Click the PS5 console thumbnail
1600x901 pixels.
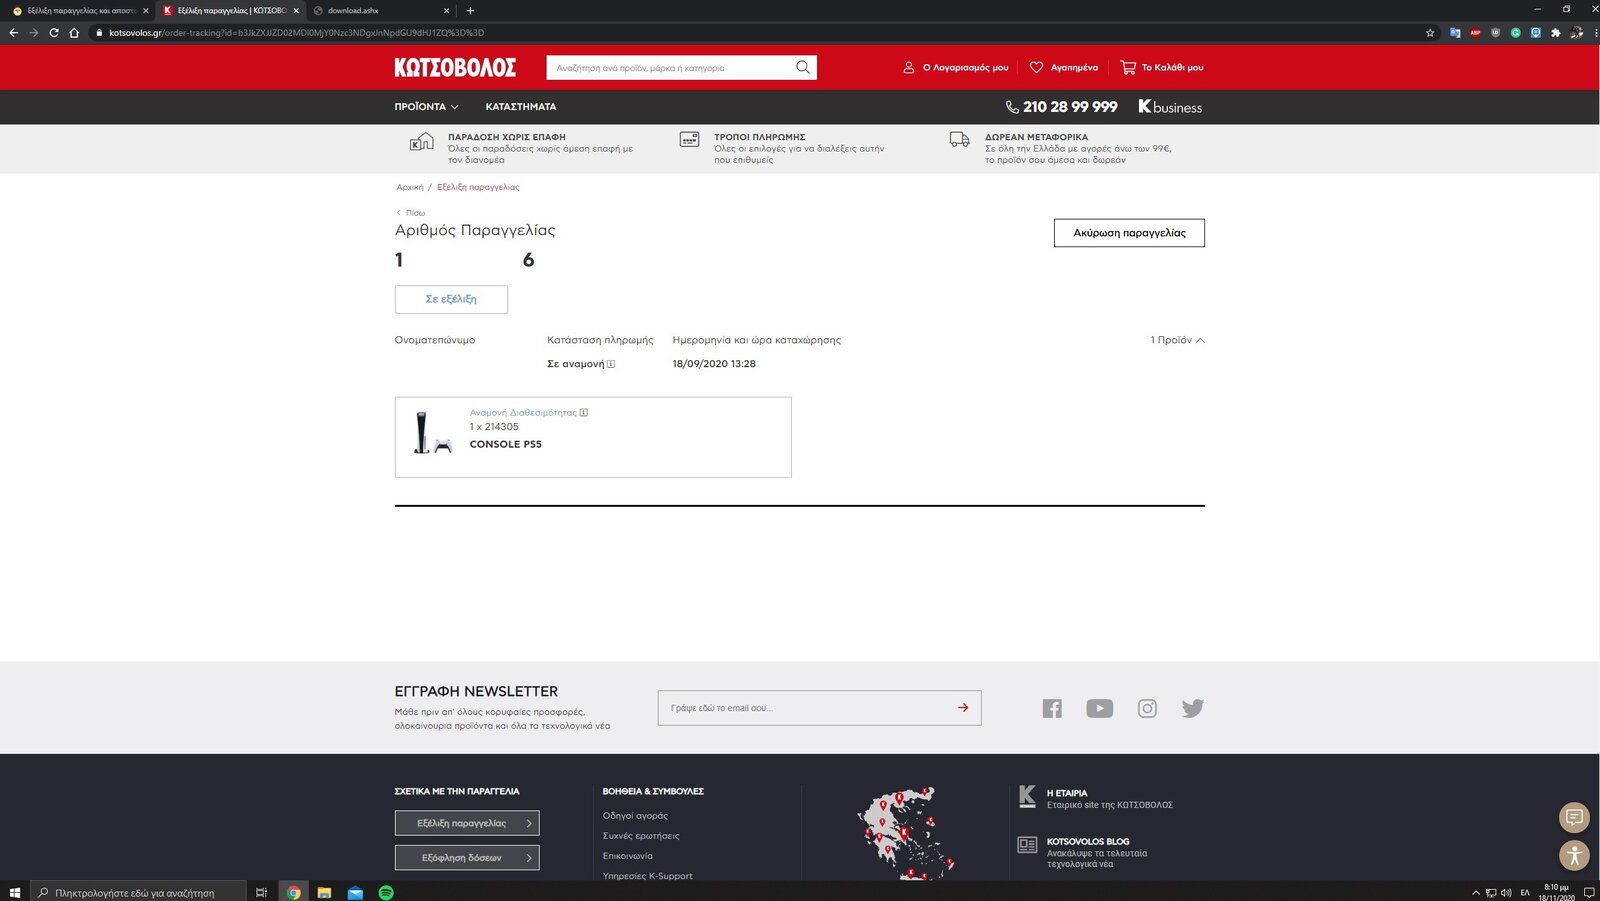pyautogui.click(x=432, y=433)
